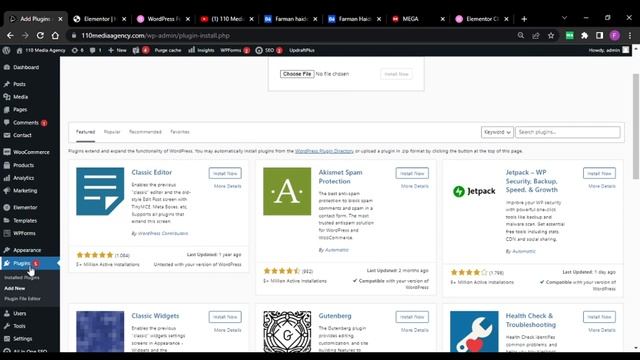Open a new browser tab
Image resolution: width=640 pixels, height=360 pixels.
(x=524, y=19)
